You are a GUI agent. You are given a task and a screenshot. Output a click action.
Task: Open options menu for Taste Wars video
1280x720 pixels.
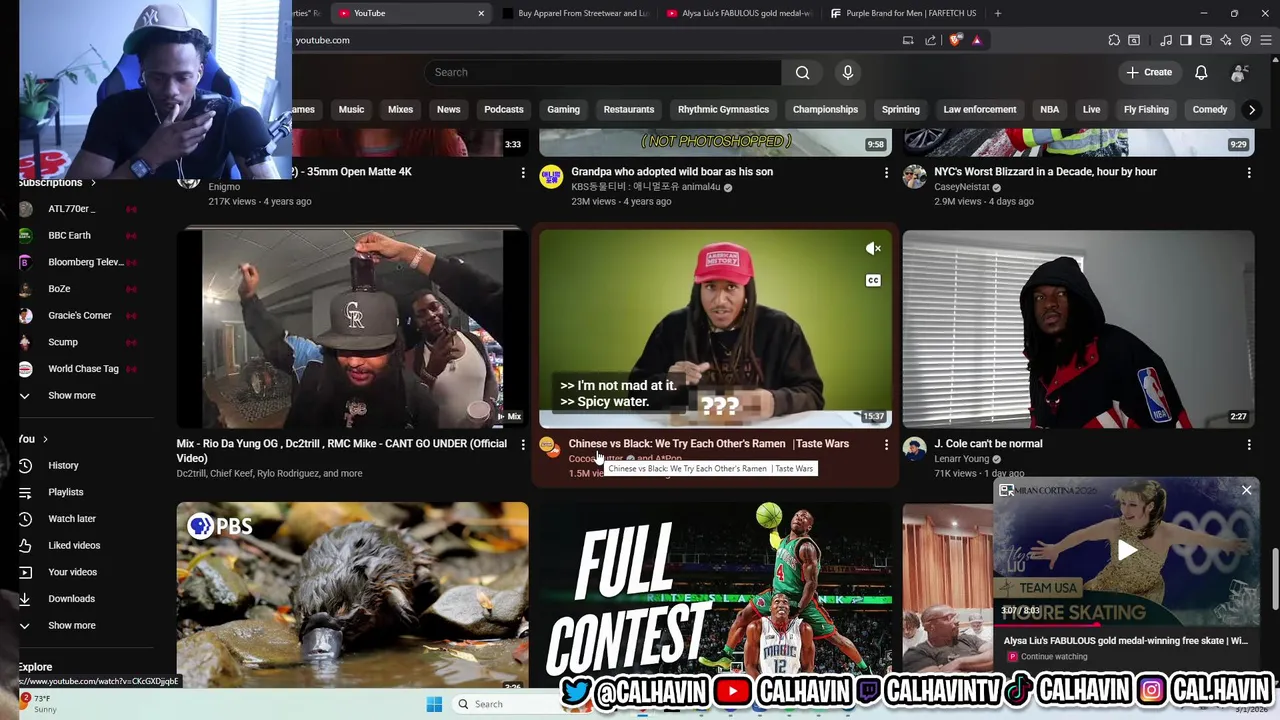pos(886,444)
